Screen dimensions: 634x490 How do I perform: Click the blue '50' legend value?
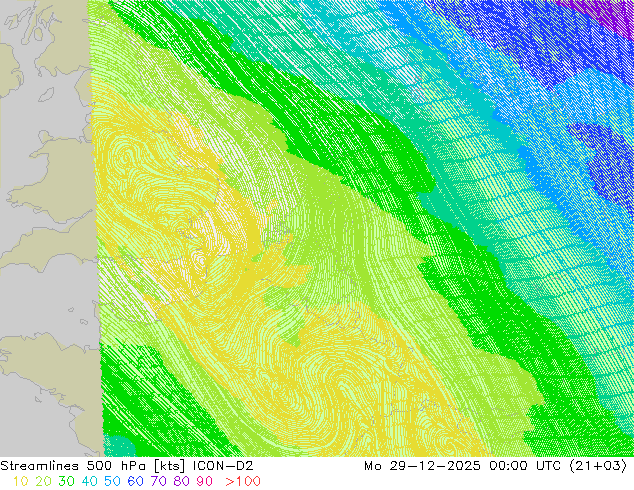click(112, 481)
